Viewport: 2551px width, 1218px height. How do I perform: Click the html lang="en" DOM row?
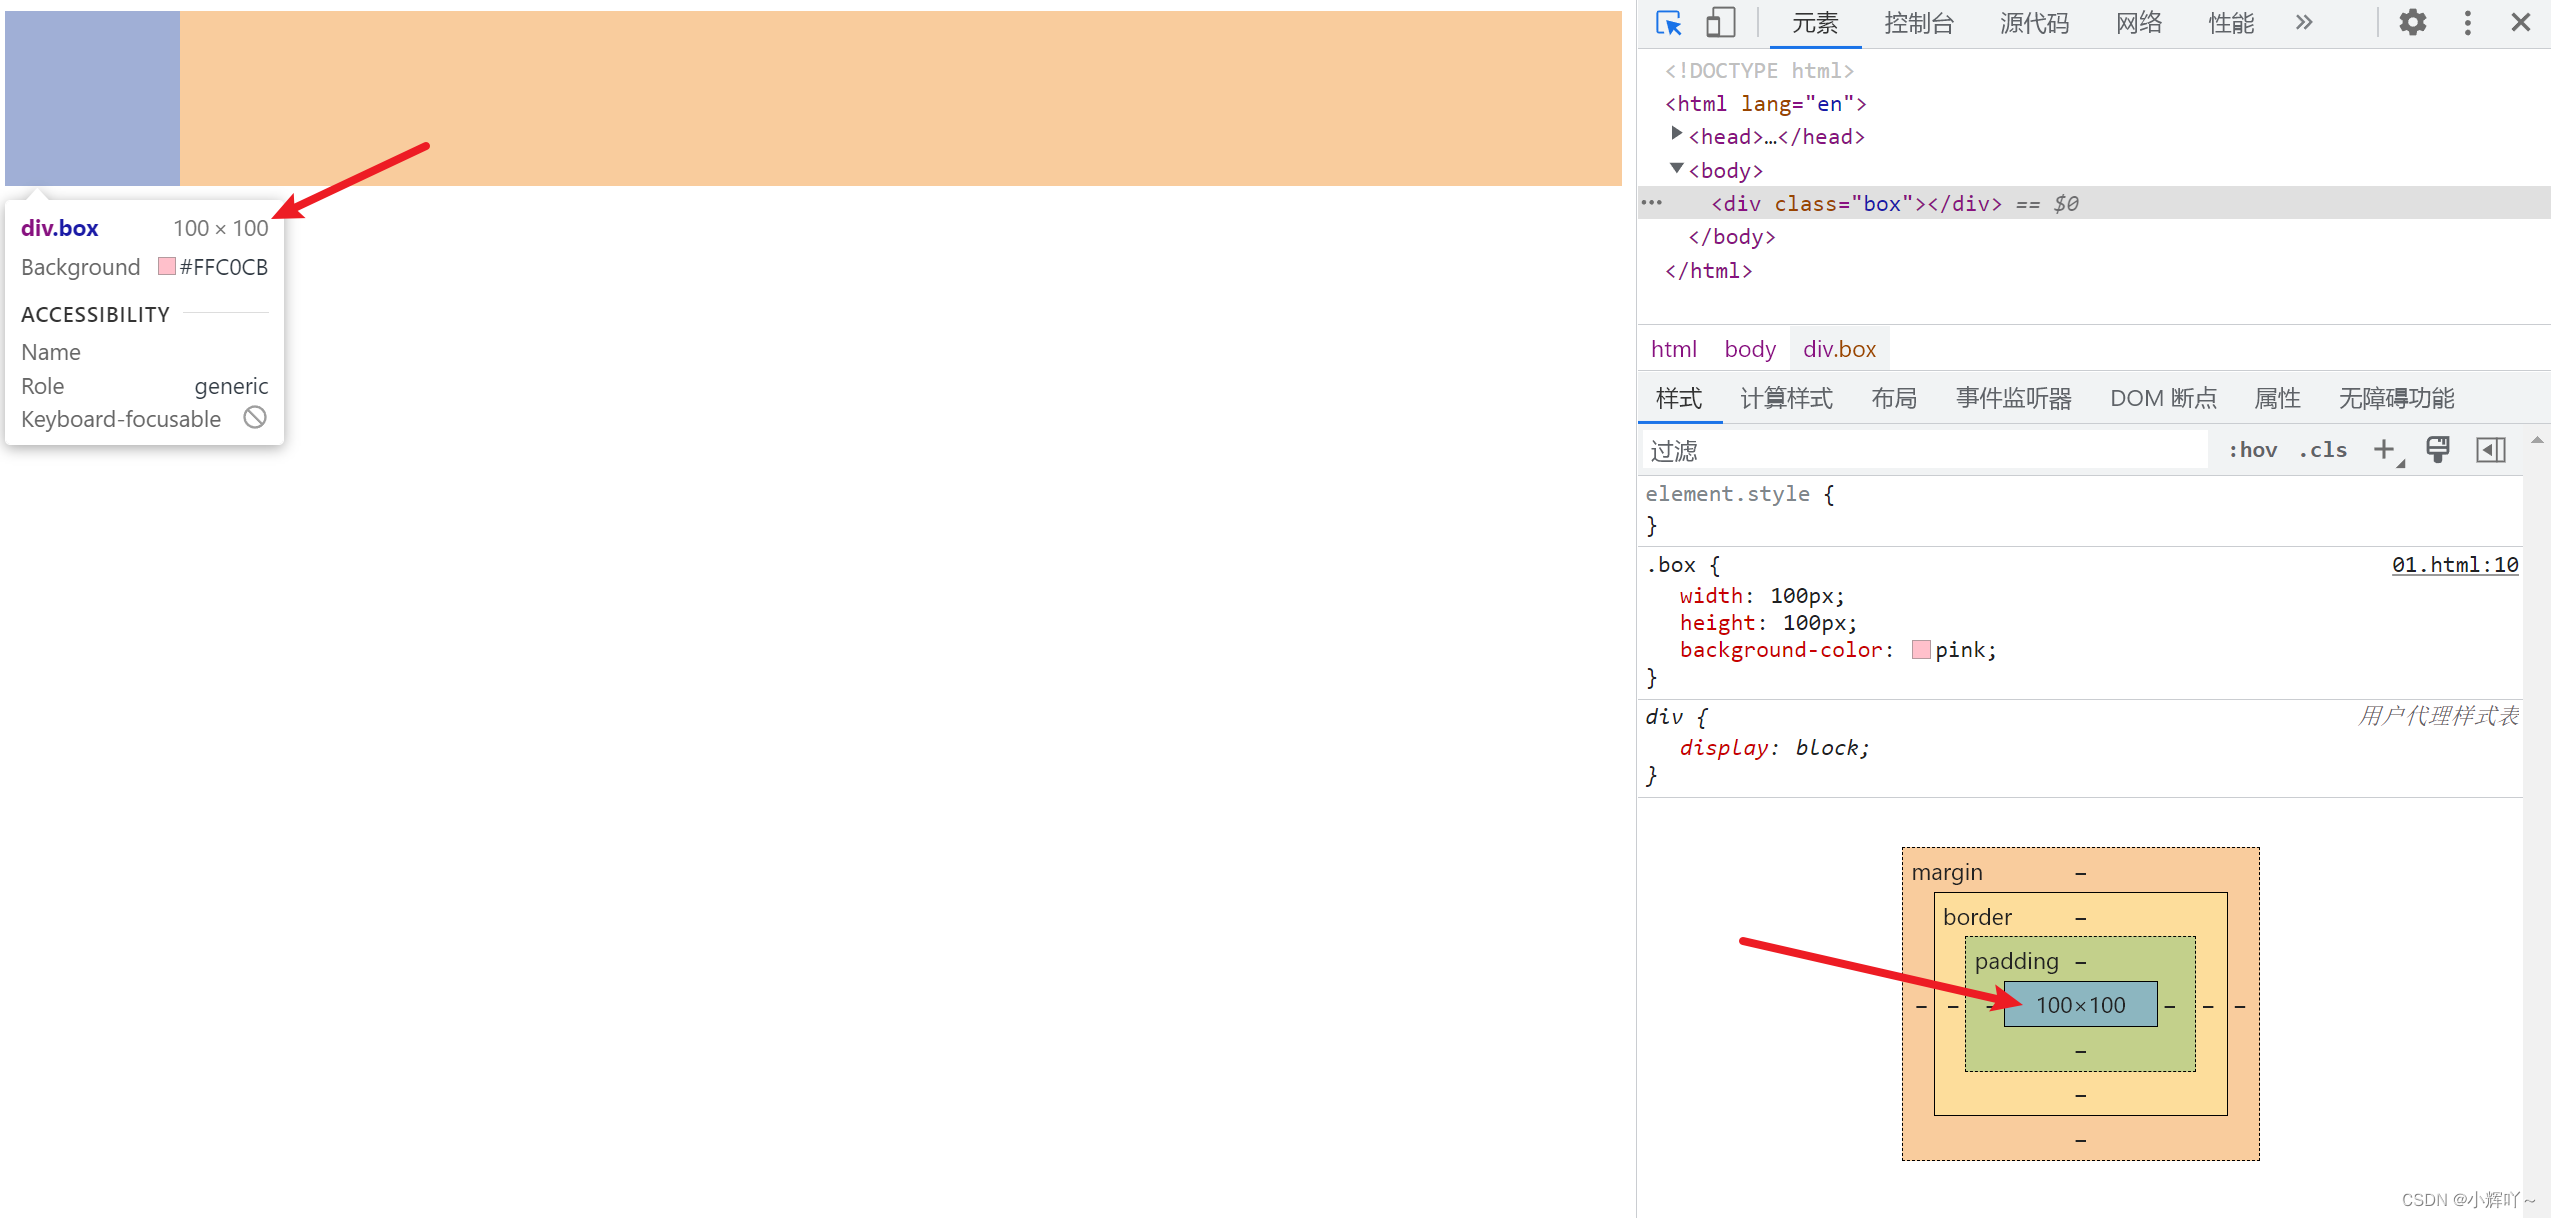coord(1765,104)
